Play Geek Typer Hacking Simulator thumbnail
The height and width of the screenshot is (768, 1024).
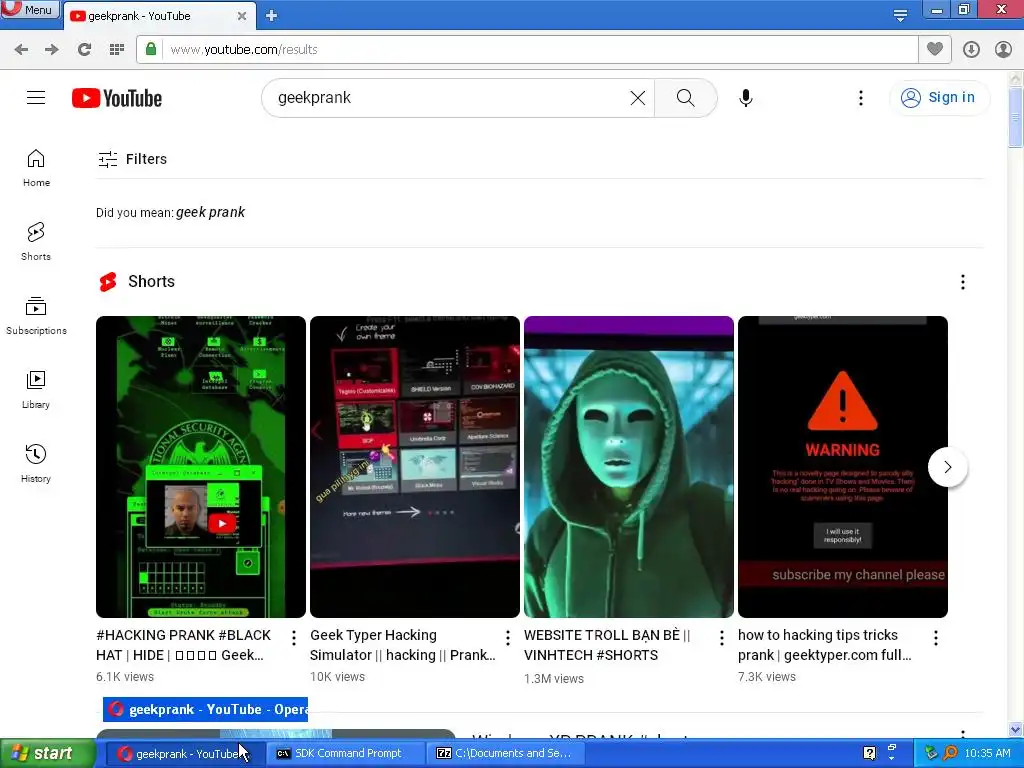click(415, 466)
